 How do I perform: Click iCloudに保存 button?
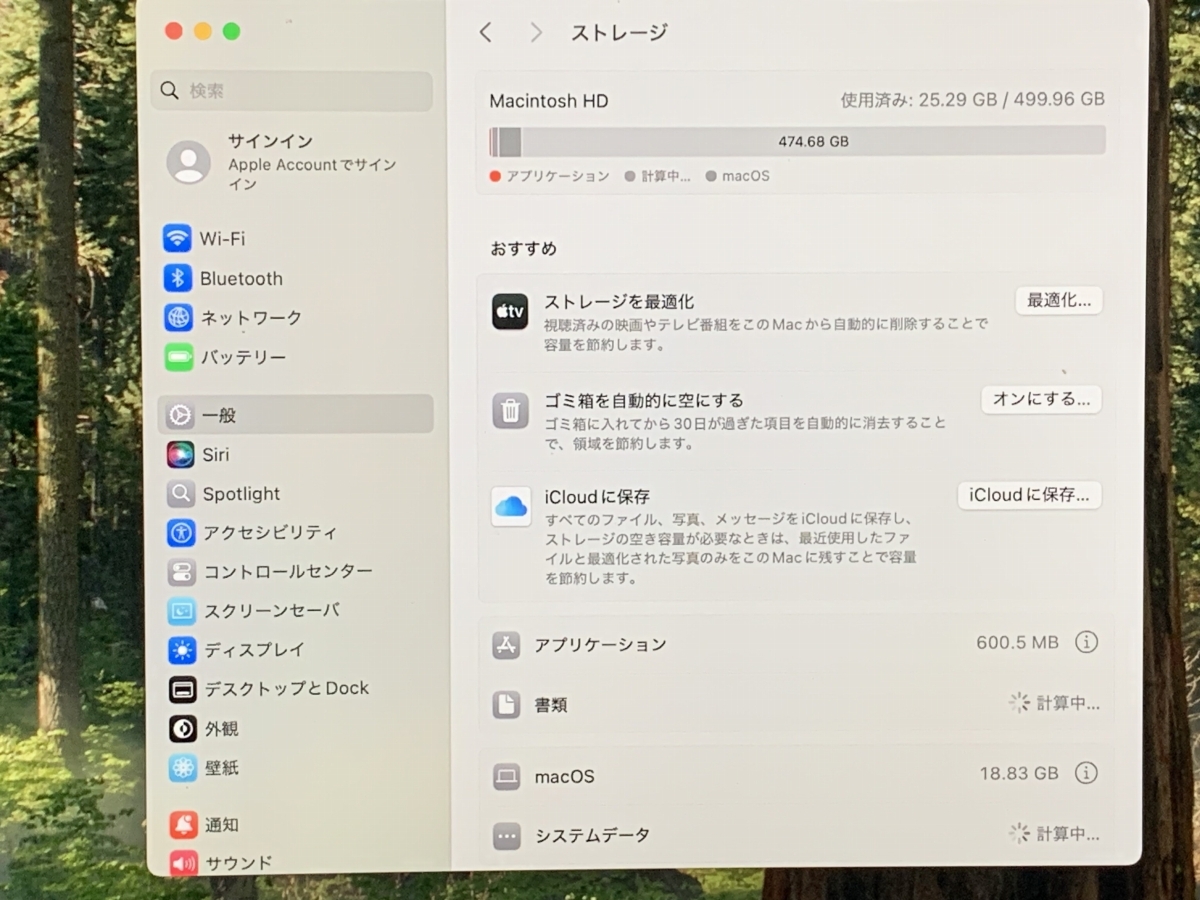(x=1029, y=495)
